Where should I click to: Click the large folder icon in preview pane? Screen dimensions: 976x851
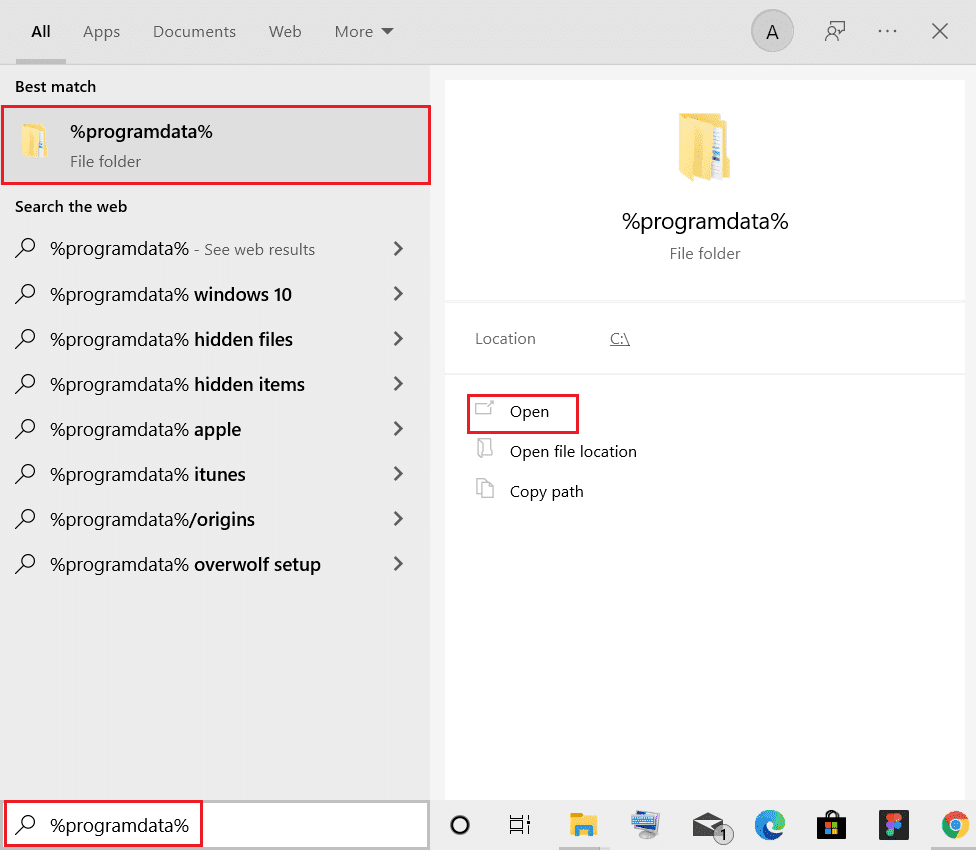(x=705, y=147)
